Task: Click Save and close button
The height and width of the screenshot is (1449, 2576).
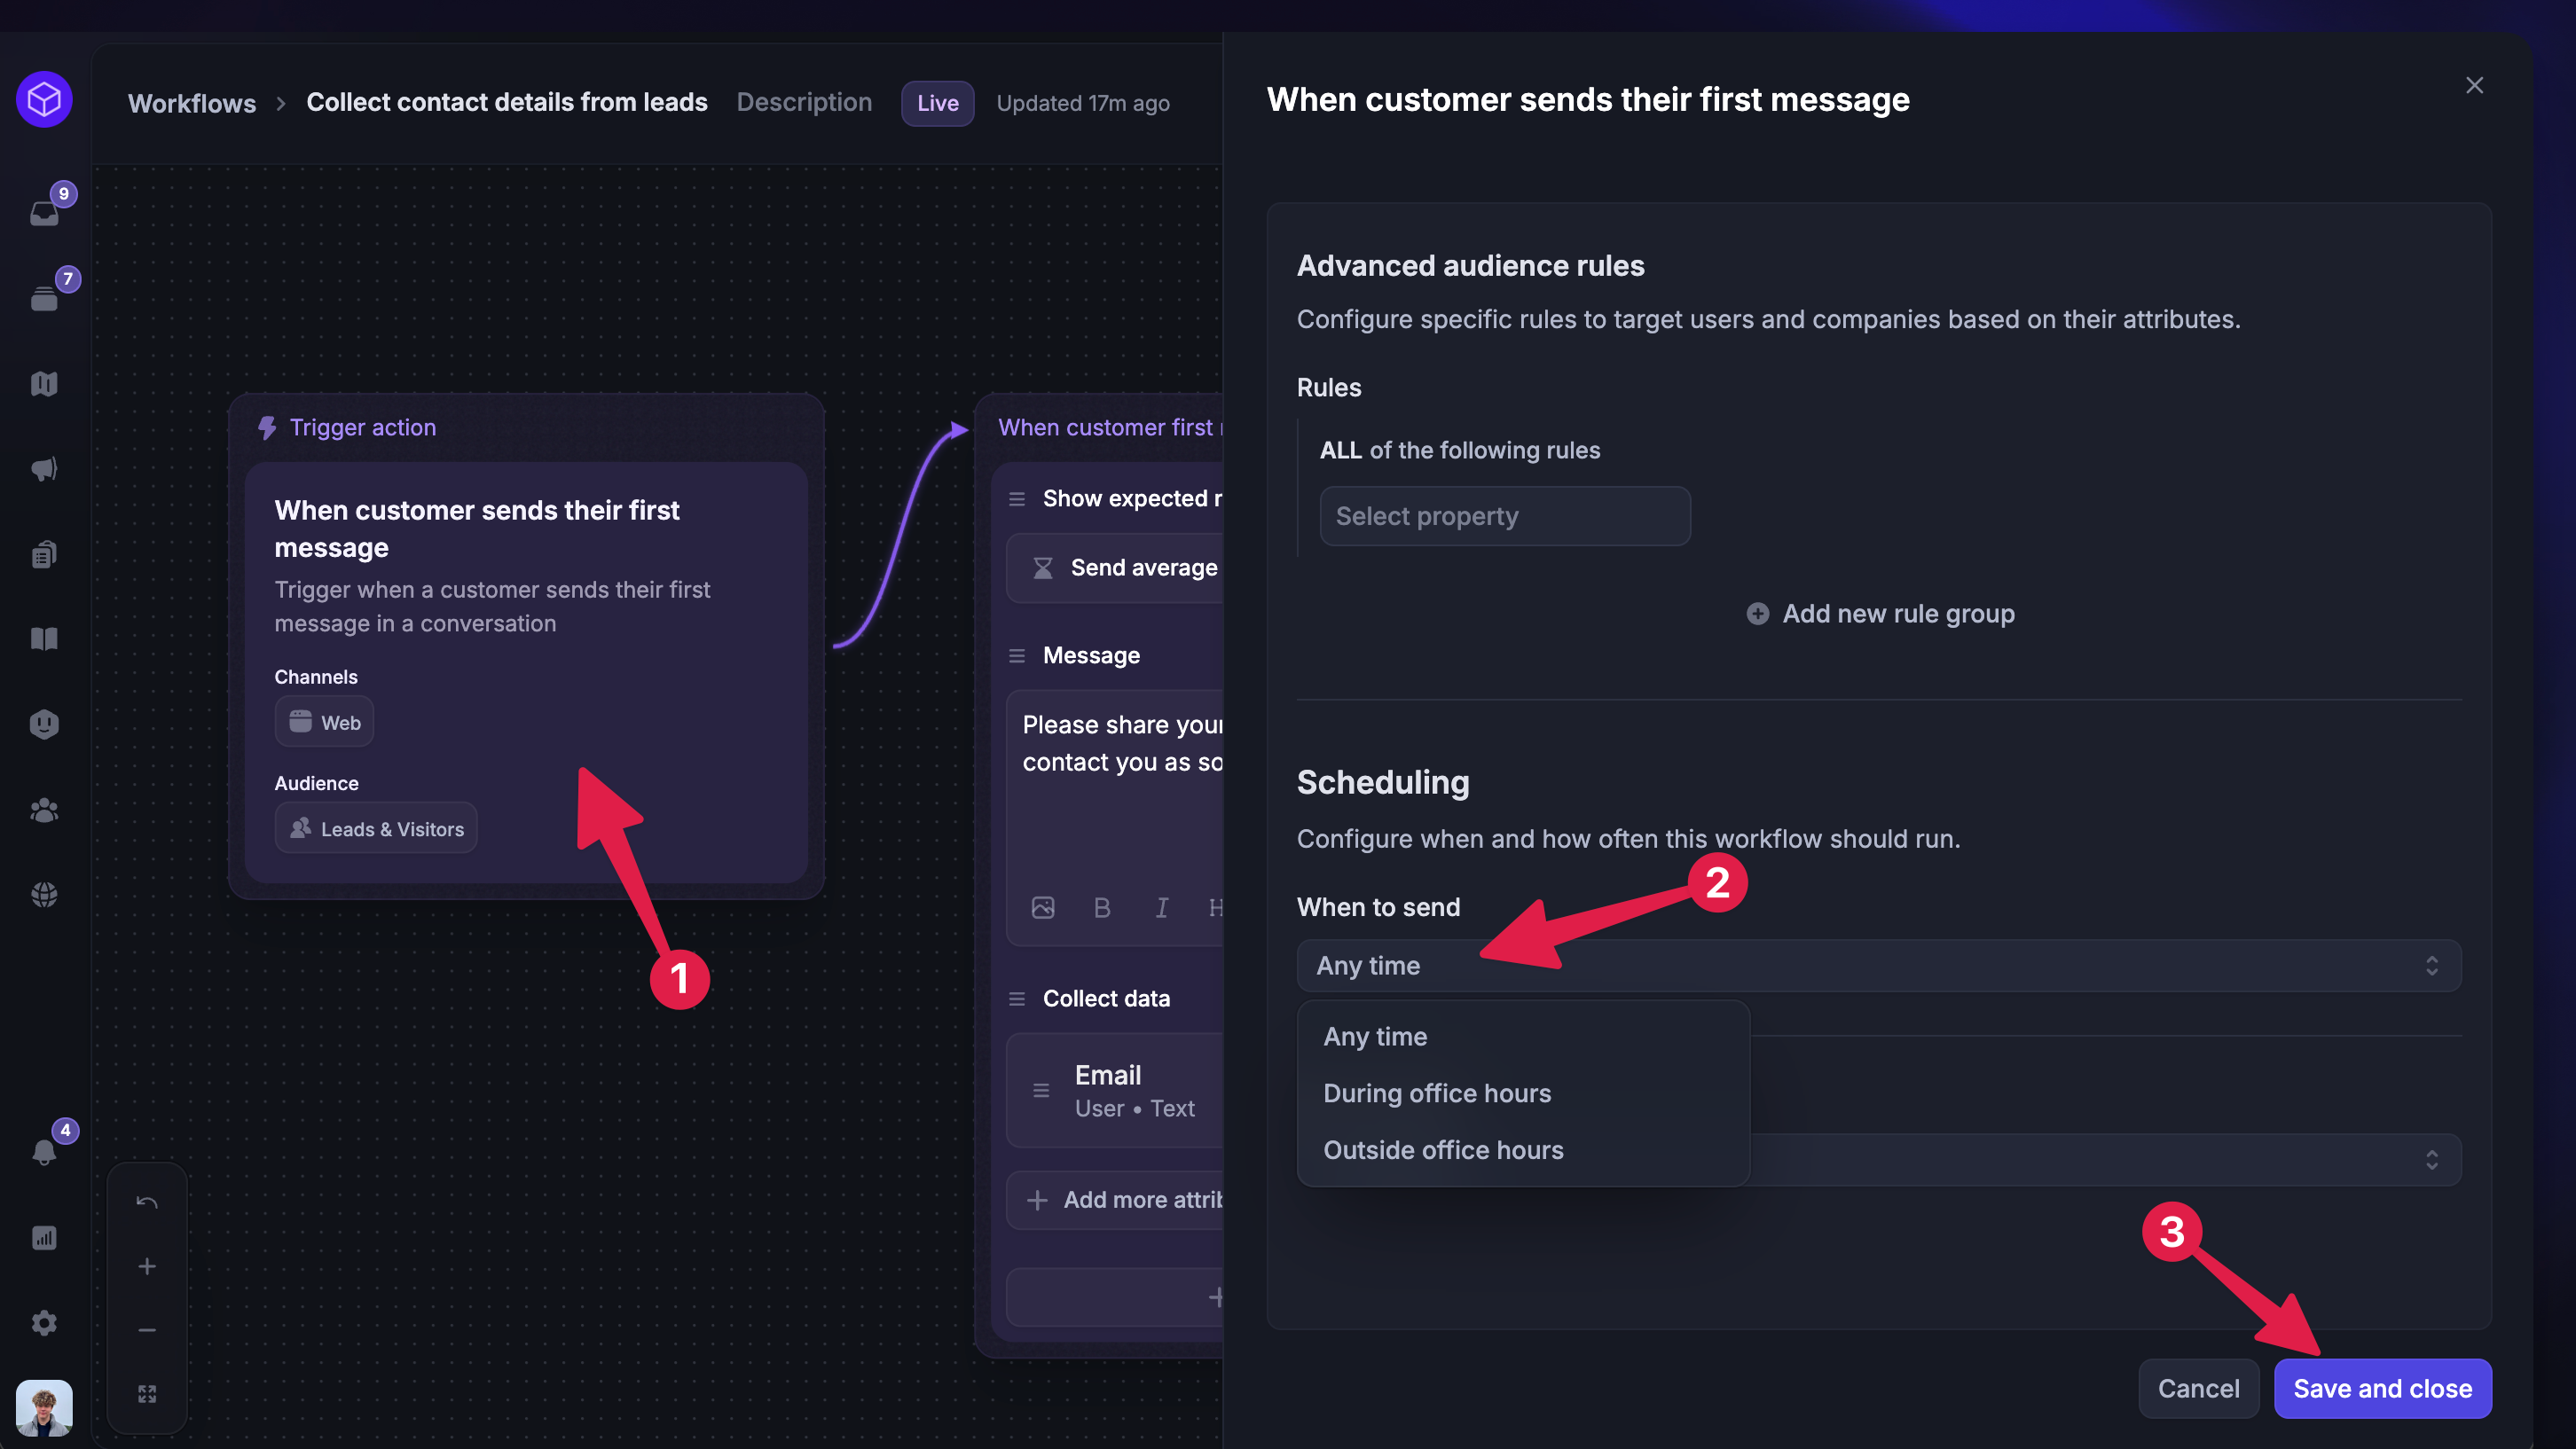Action: (2382, 1388)
